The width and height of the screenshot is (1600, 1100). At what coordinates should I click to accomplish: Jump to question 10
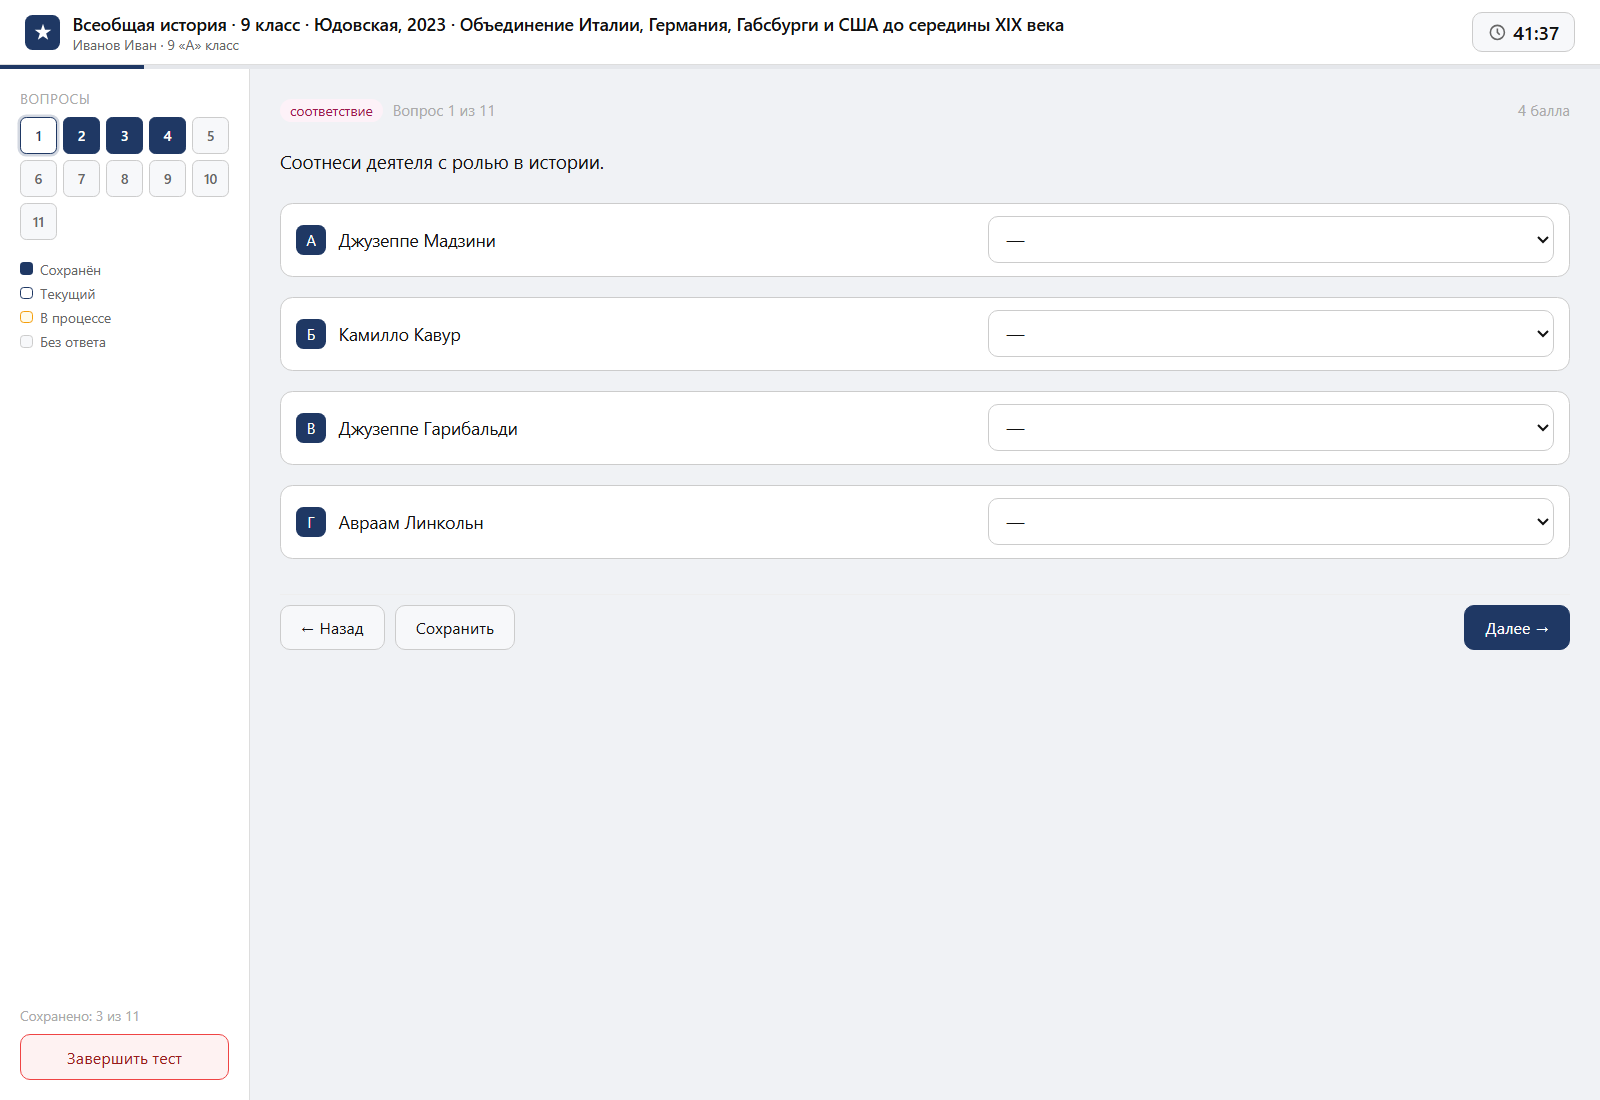[210, 179]
